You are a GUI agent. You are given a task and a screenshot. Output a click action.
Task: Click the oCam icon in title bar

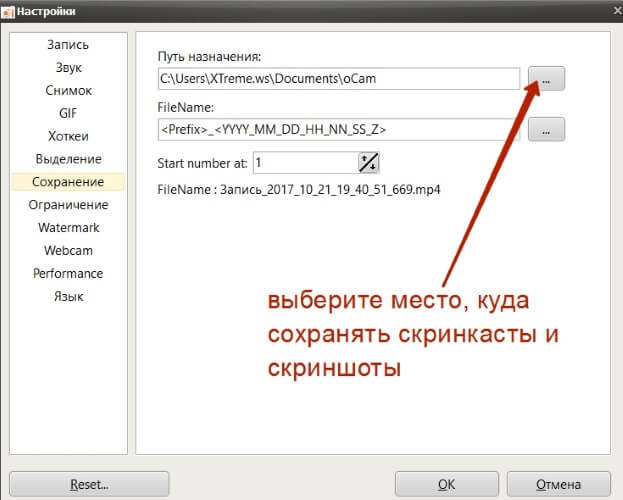[x=7, y=12]
